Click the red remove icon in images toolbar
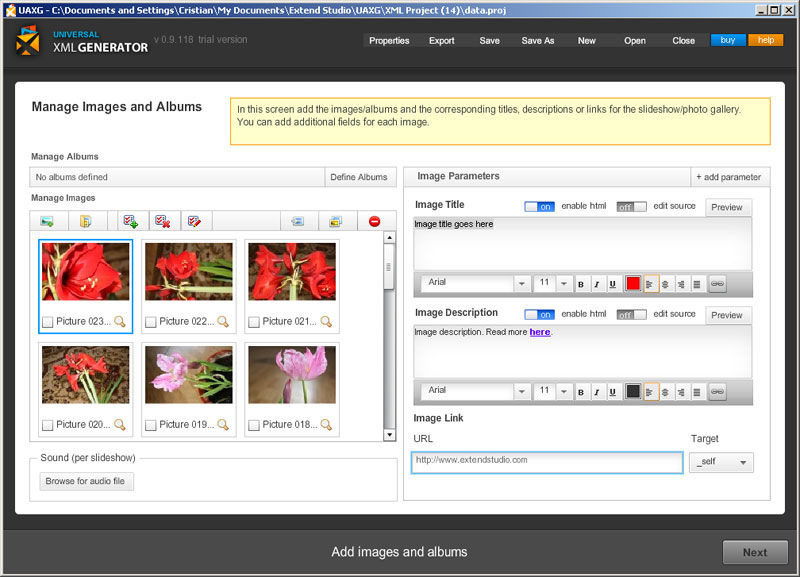 click(x=375, y=221)
